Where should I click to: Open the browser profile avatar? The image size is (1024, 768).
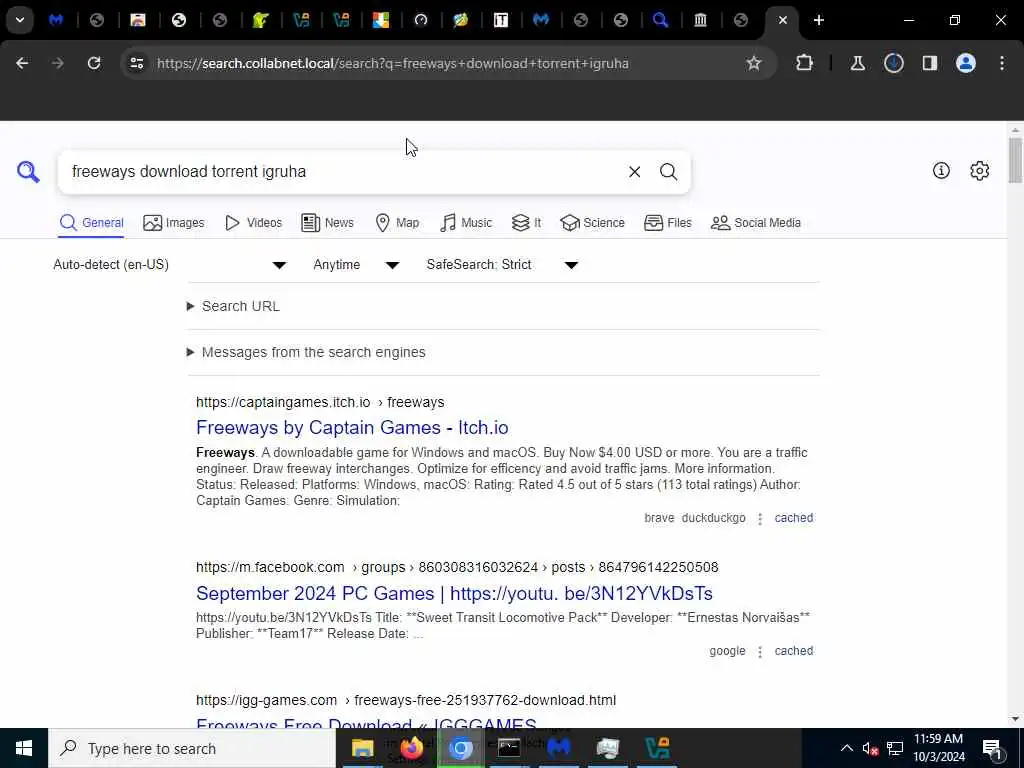(965, 63)
